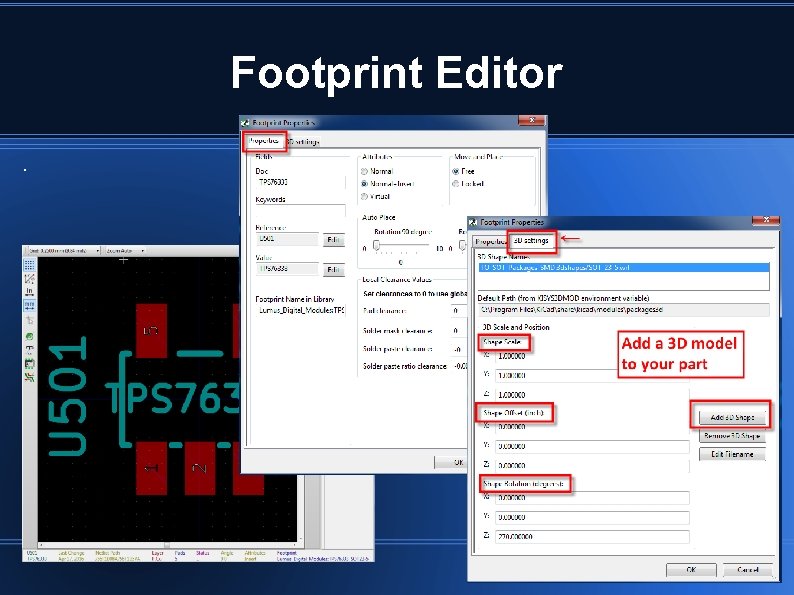Image resolution: width=794 pixels, height=595 pixels.
Task: Toggle polar coordinates display icon
Action: 29,278
